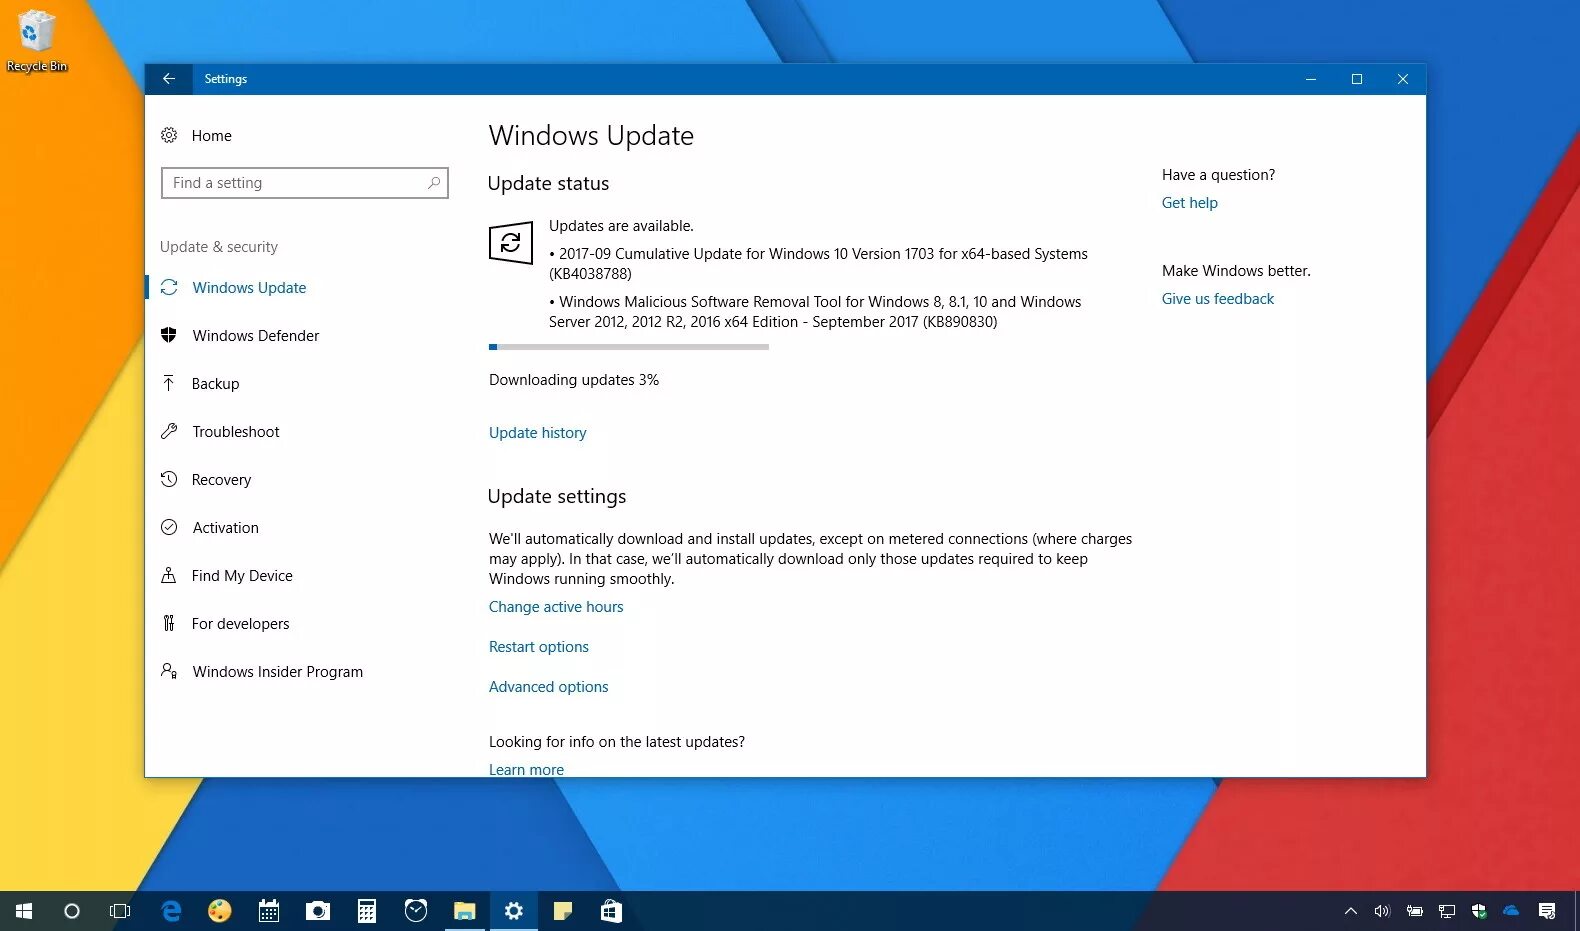This screenshot has height=931, width=1580.
Task: Click the Recovery clock icon
Action: tap(169, 479)
